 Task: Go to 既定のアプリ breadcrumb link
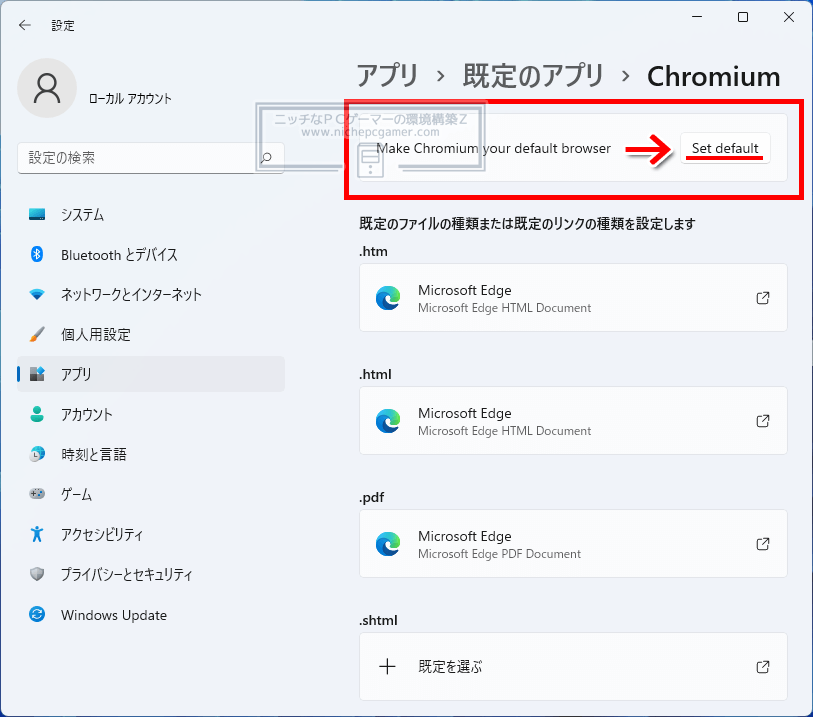(533, 76)
